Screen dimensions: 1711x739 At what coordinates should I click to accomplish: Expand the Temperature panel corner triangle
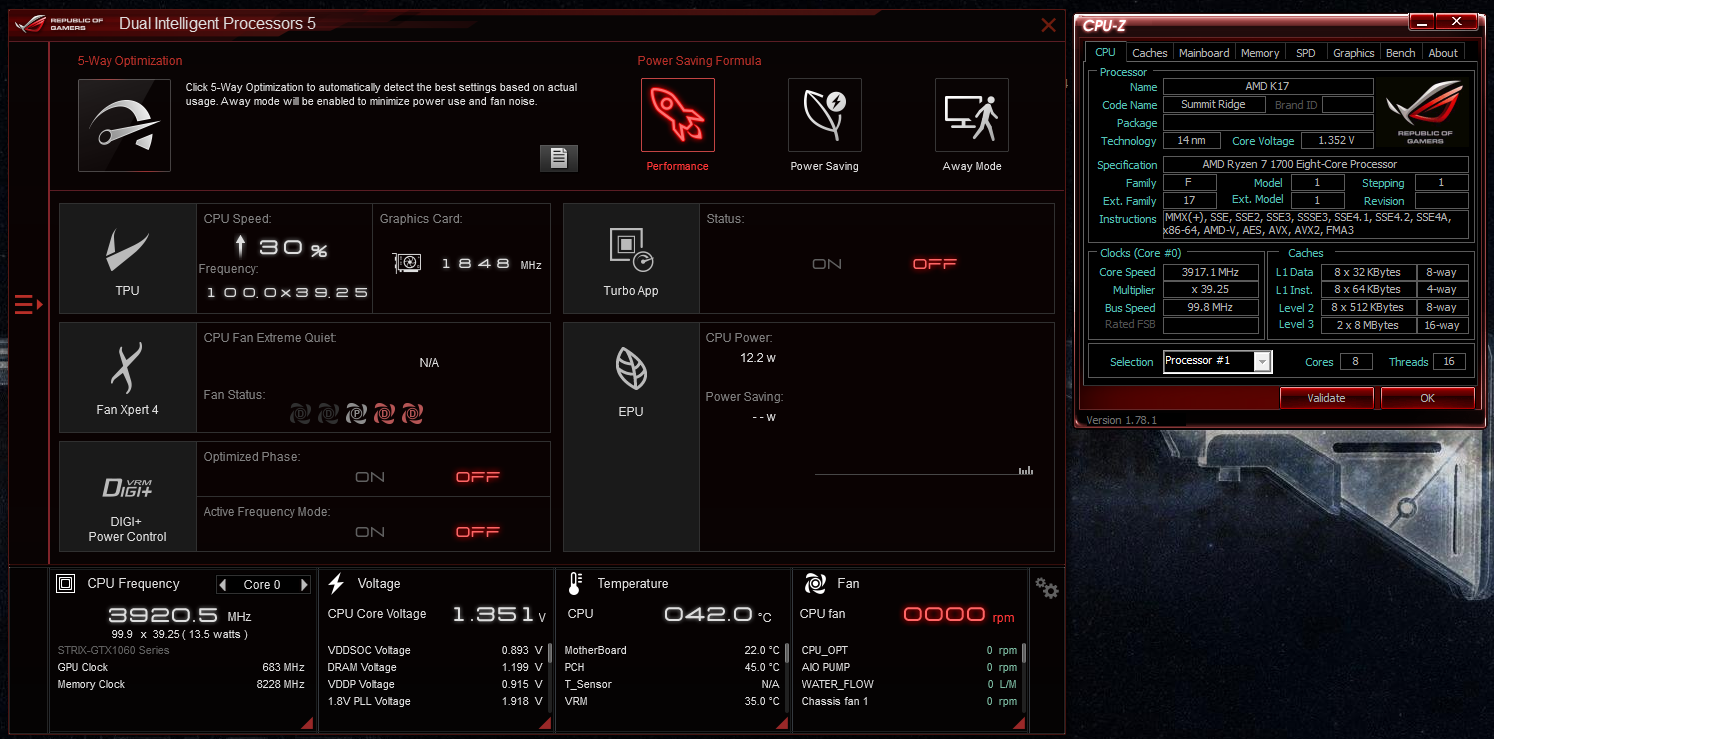point(782,723)
